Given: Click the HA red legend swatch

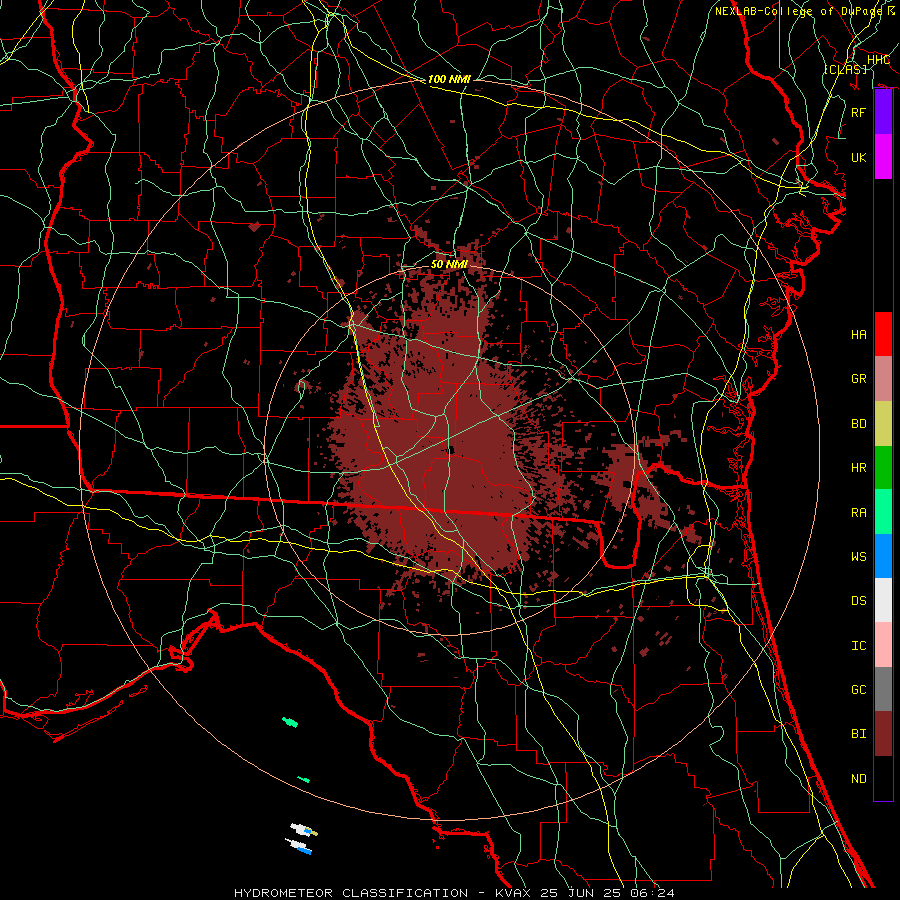Looking at the screenshot, I should click(x=883, y=334).
